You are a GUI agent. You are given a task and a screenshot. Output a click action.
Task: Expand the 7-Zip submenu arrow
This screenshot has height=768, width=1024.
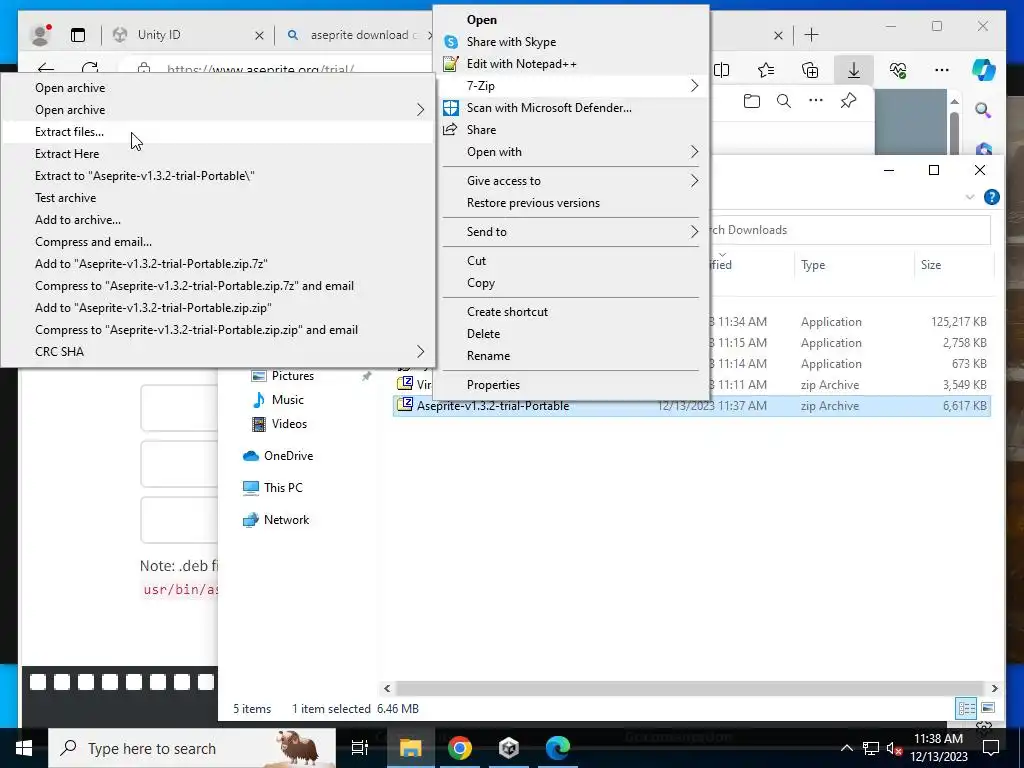[694, 86]
